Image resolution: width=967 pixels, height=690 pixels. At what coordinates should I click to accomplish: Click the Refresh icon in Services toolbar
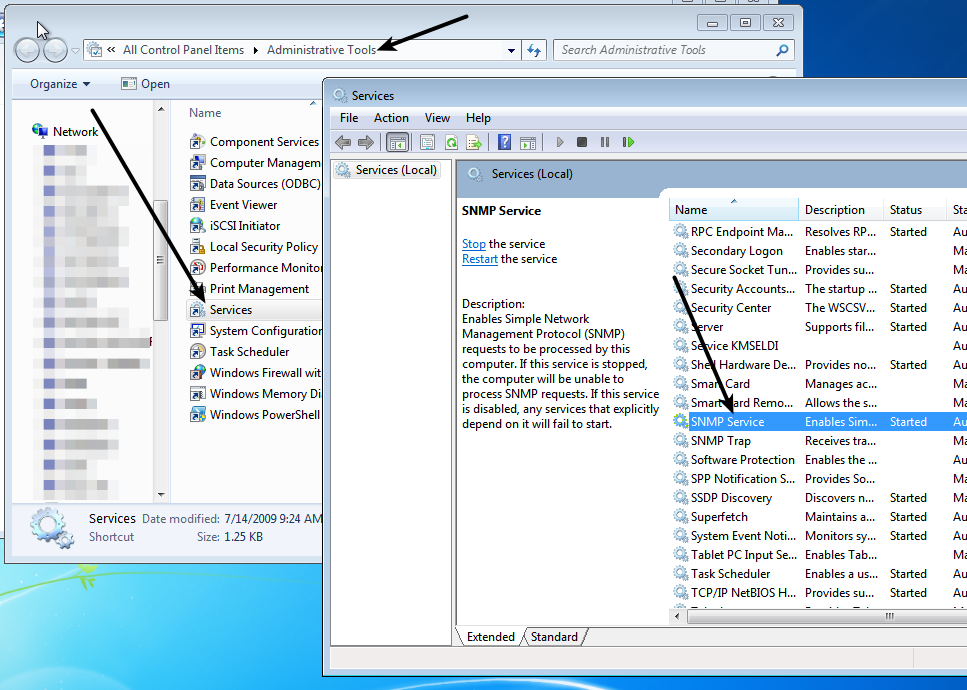[x=451, y=143]
